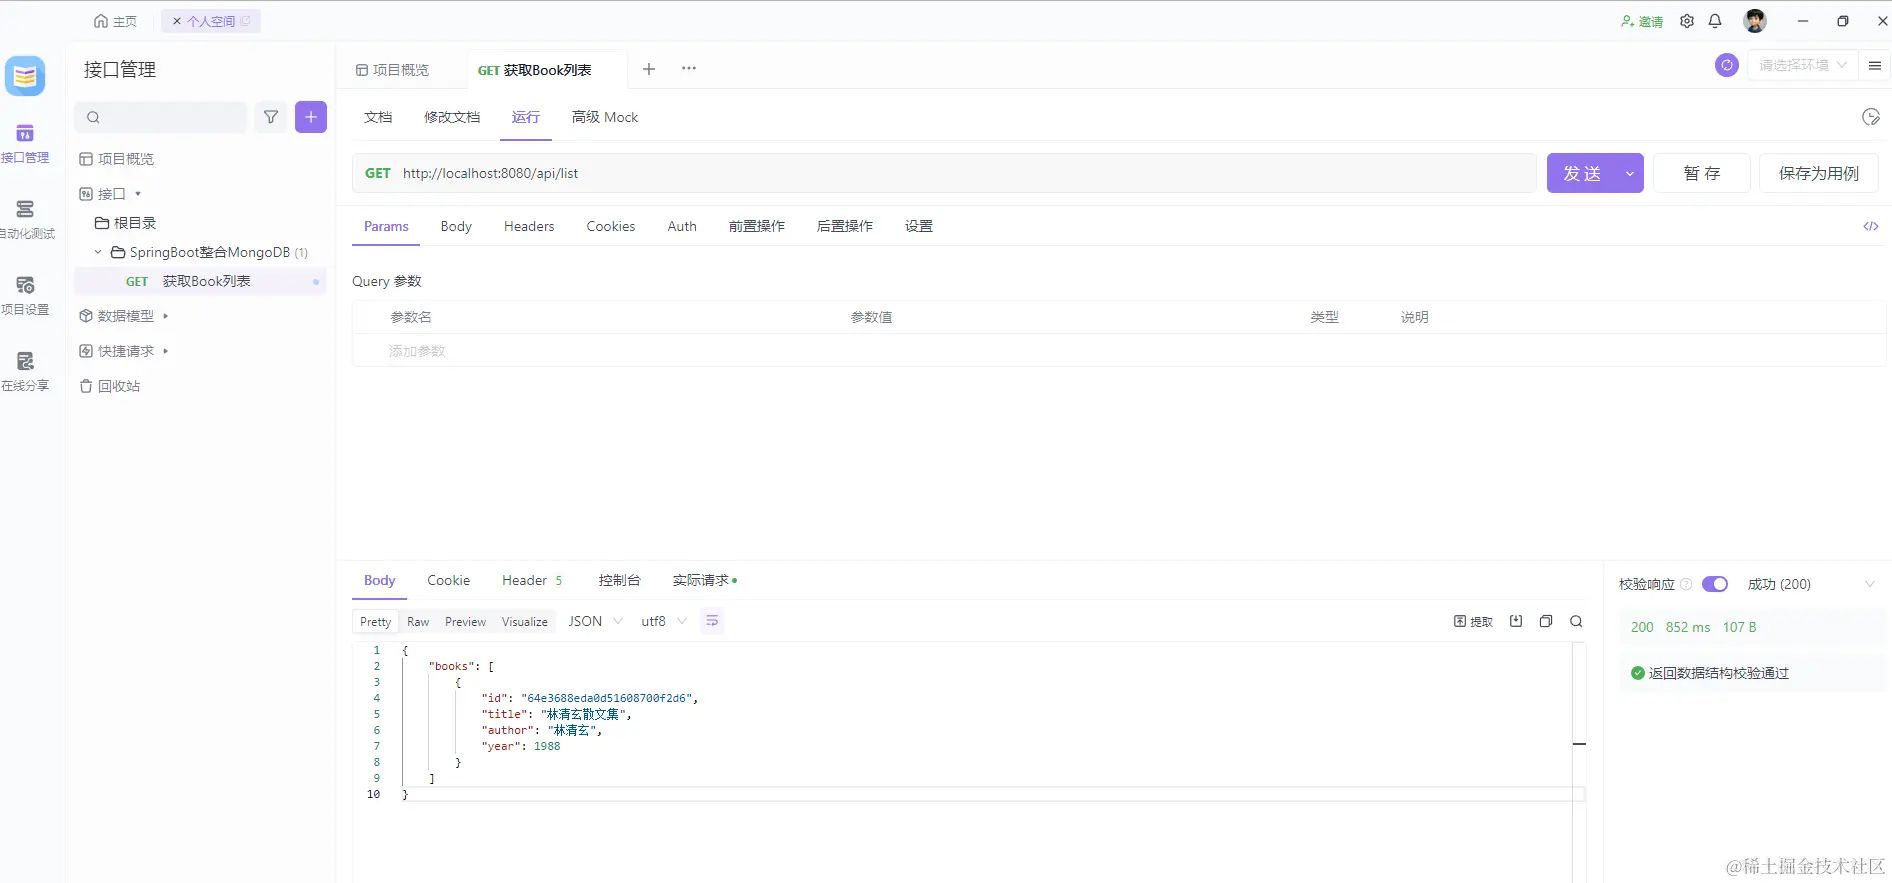The height and width of the screenshot is (883, 1892).
Task: Open the 发送 button dropdown arrow
Action: click(x=1630, y=173)
